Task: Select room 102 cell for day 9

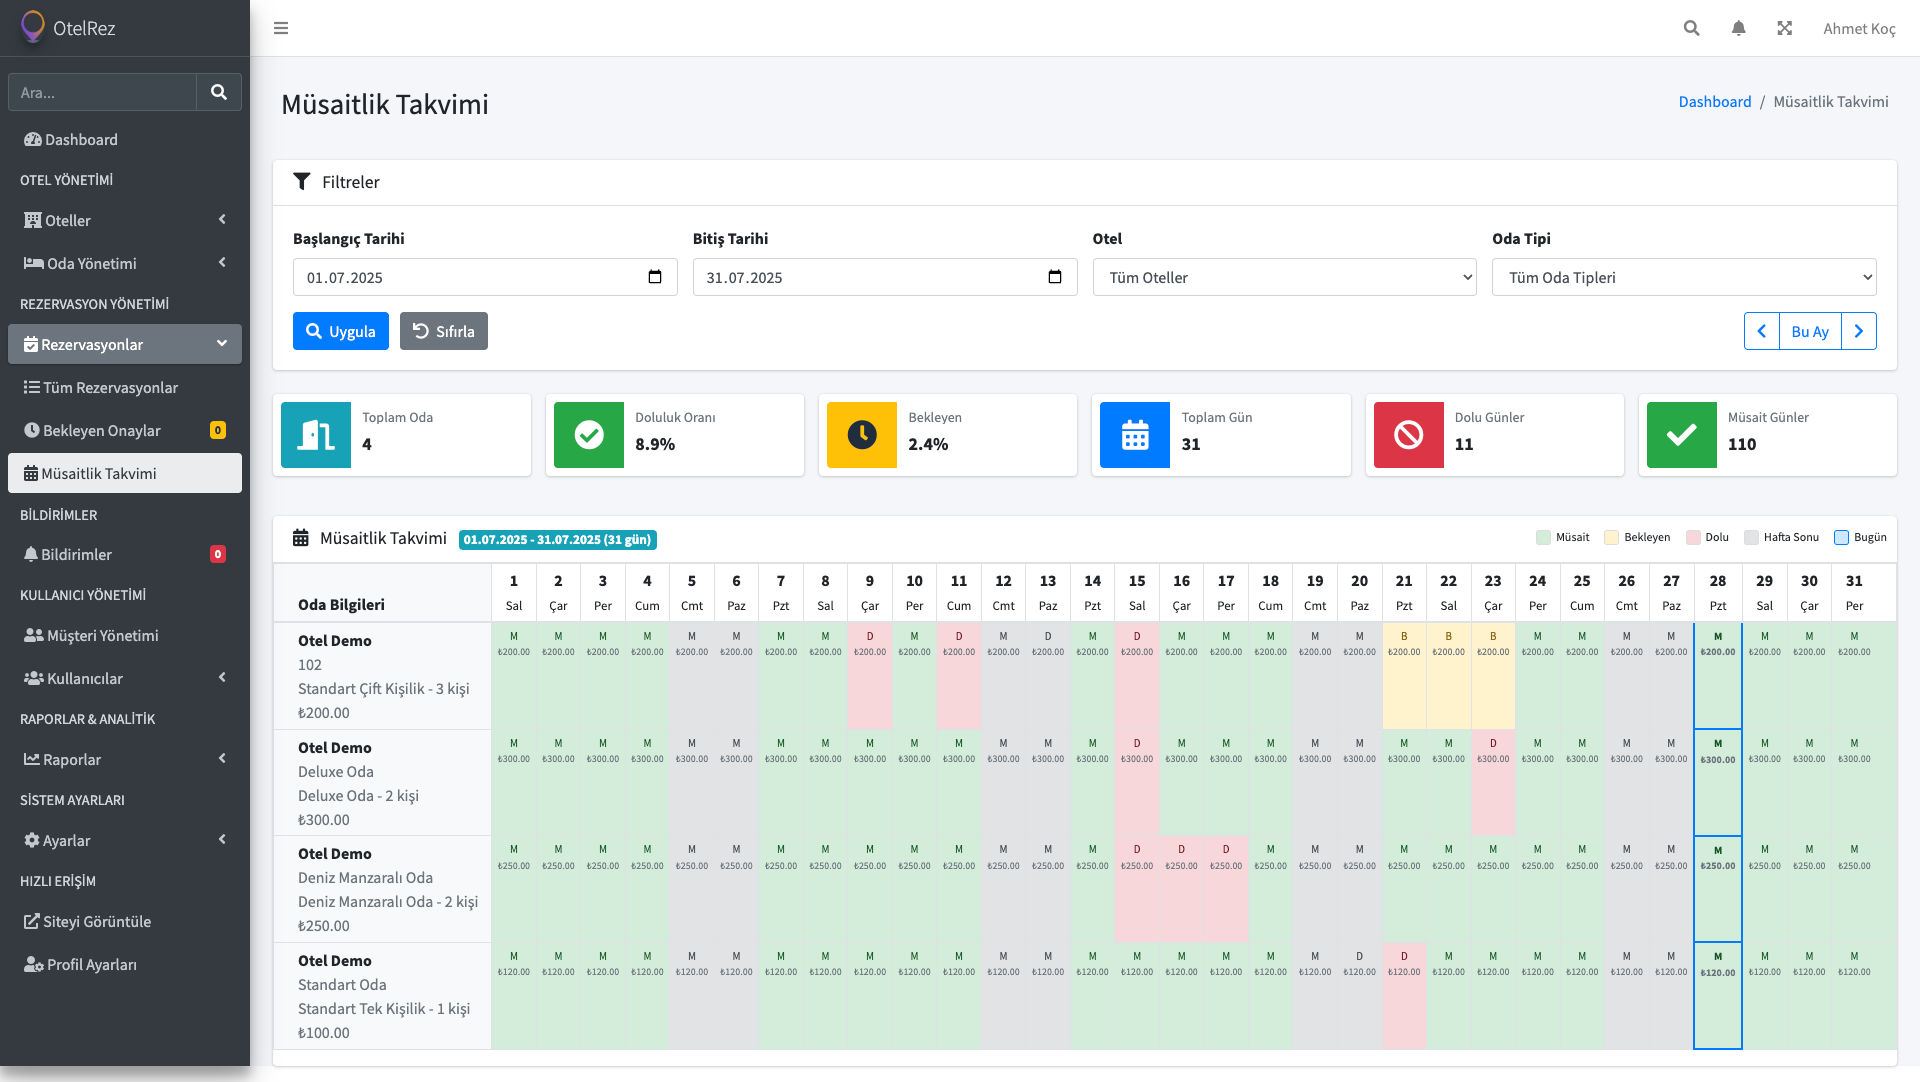Action: tap(870, 676)
